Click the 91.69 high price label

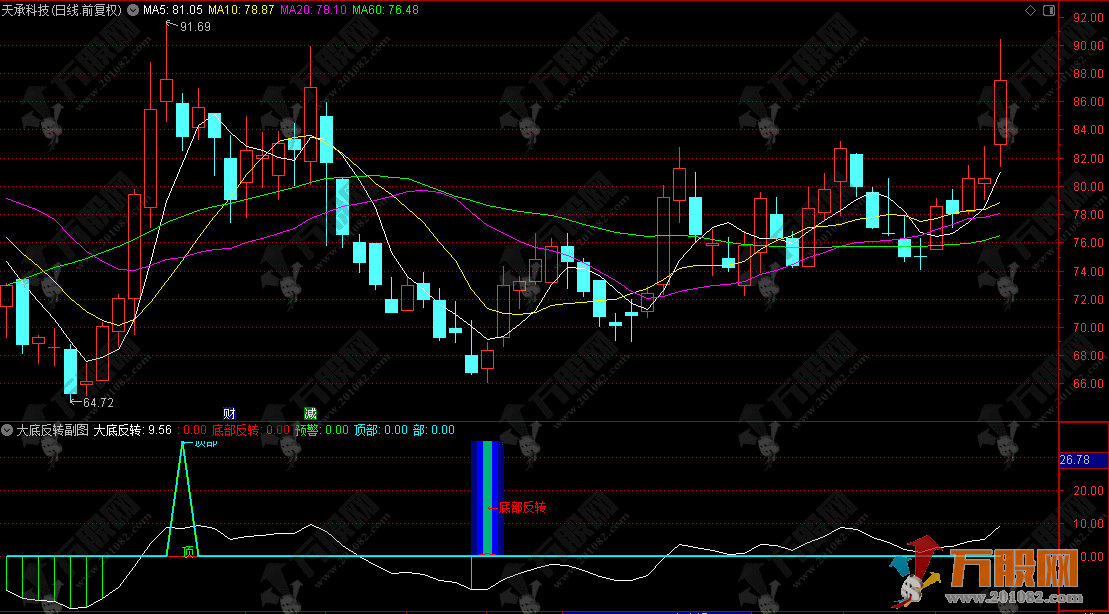(x=195, y=27)
